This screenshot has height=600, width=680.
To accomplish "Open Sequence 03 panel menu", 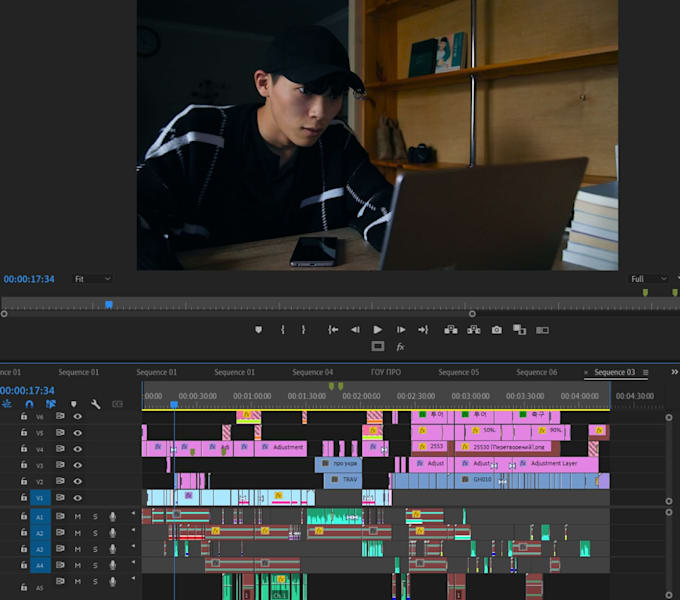I will (x=645, y=372).
